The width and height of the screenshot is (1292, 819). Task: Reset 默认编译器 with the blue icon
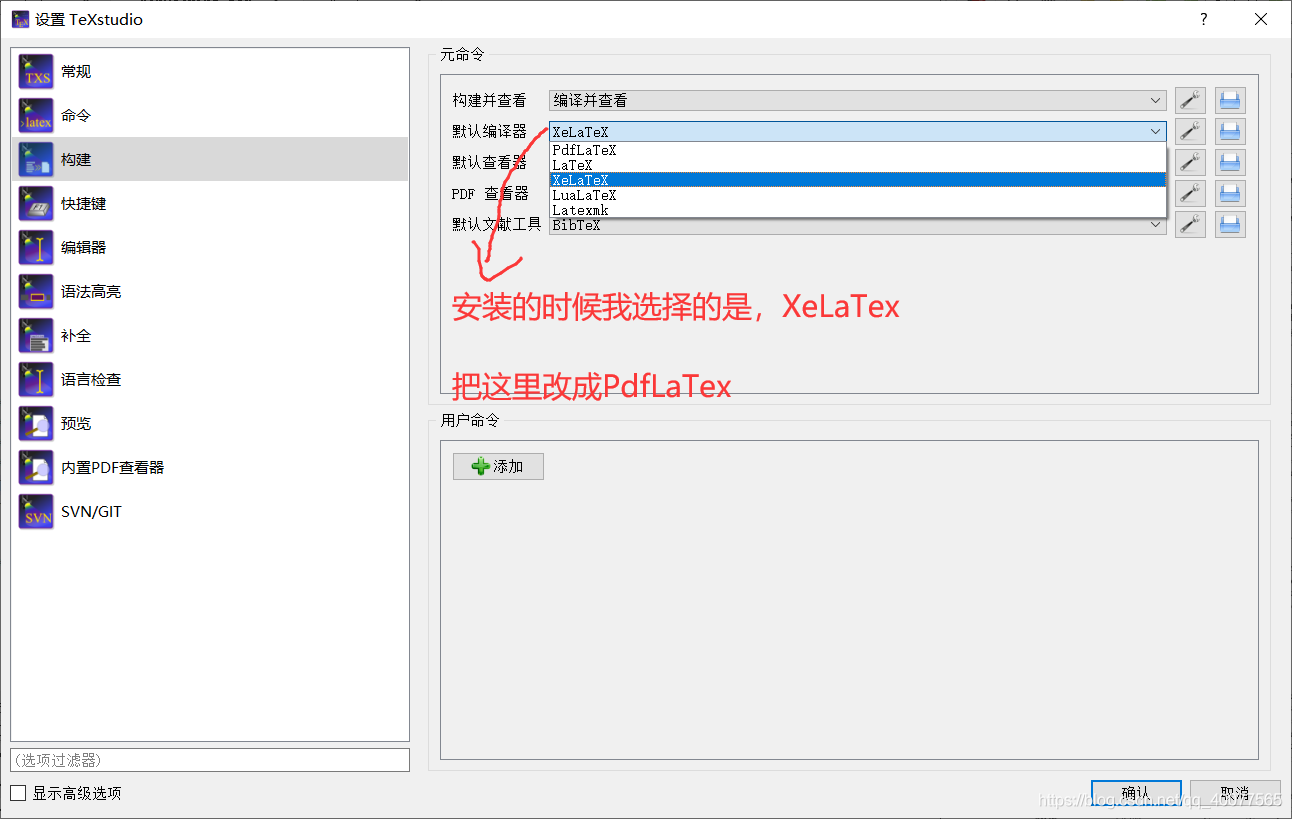pyautogui.click(x=1230, y=131)
